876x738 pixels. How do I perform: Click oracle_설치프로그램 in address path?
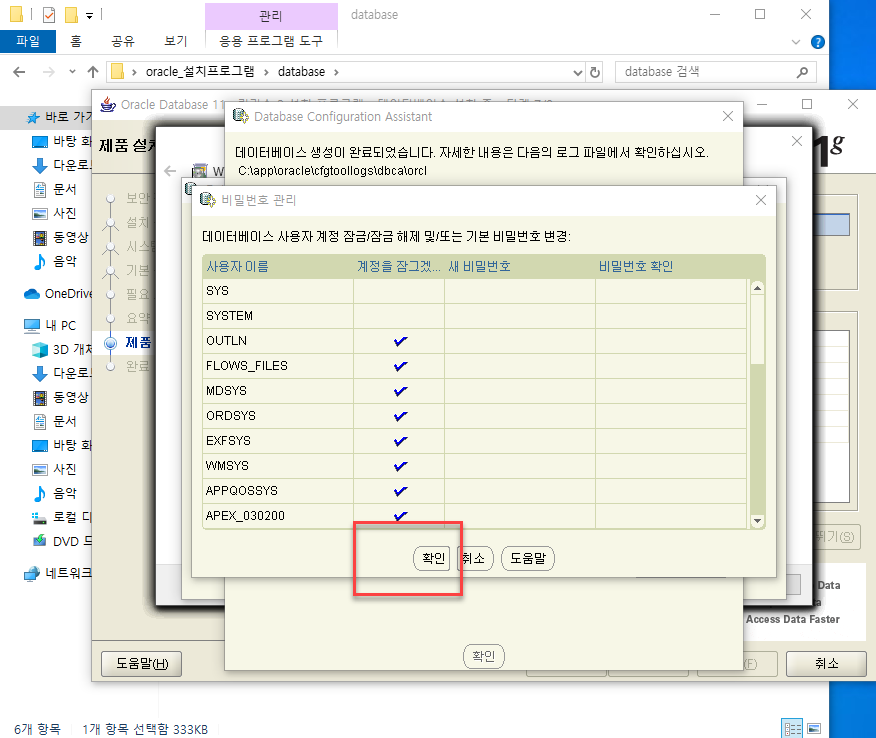(199, 72)
